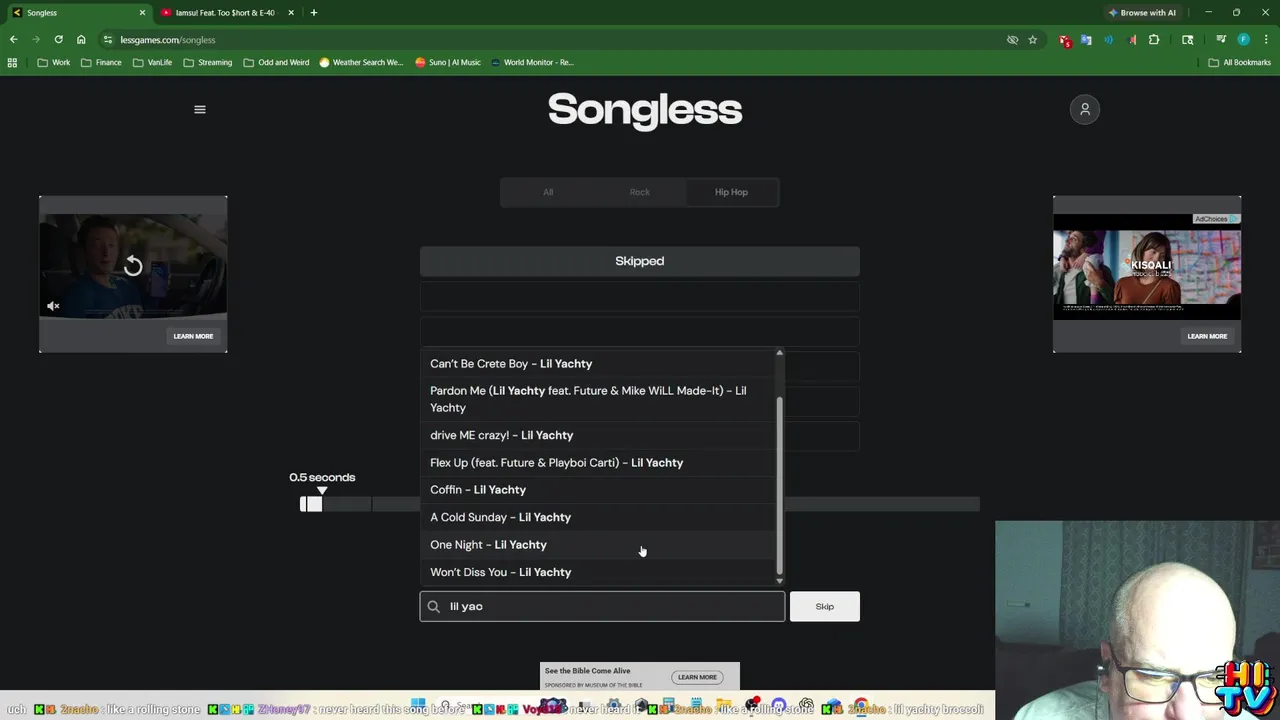Click the blue sound waves extension icon

coord(1109,40)
